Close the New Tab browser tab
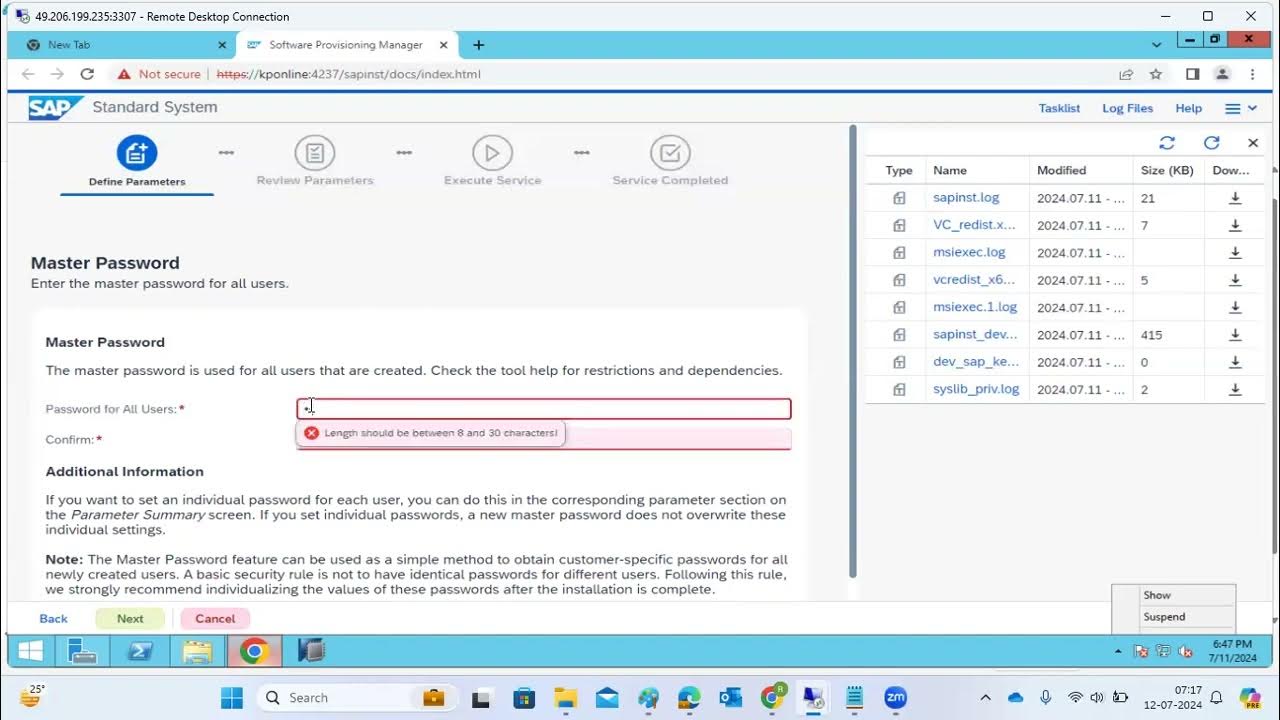The image size is (1280, 720). point(222,45)
